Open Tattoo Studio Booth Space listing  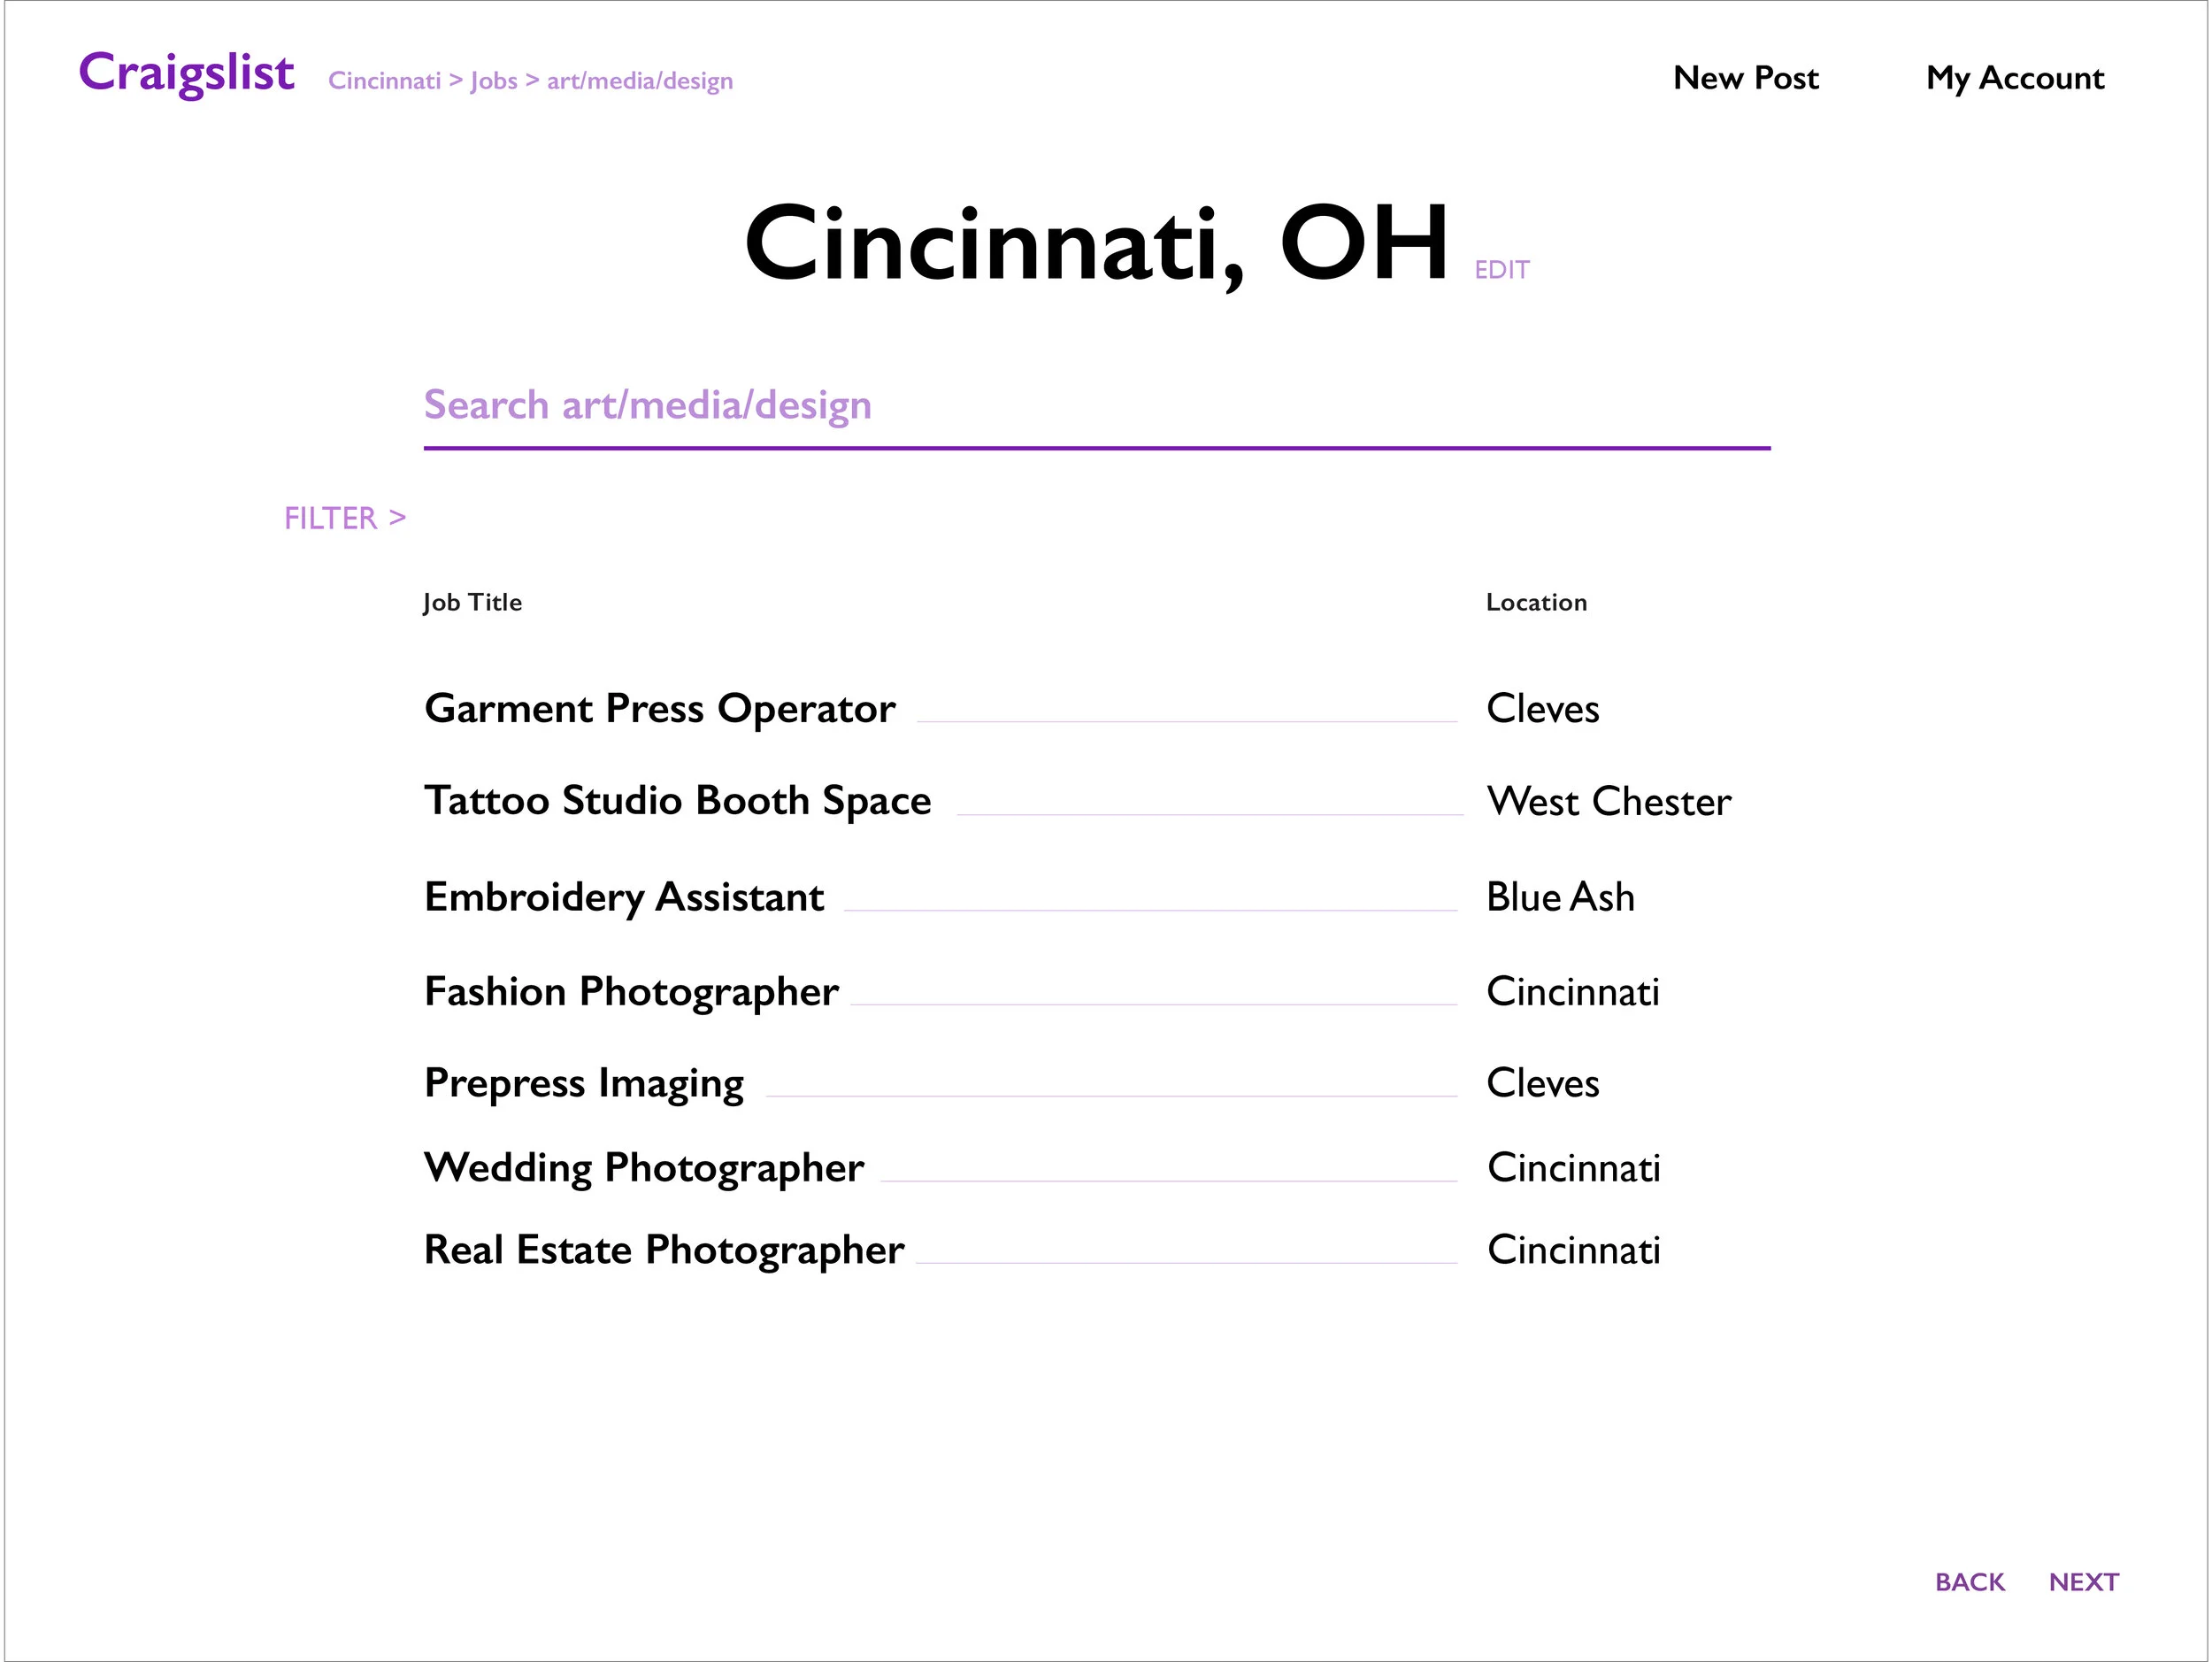pos(677,800)
